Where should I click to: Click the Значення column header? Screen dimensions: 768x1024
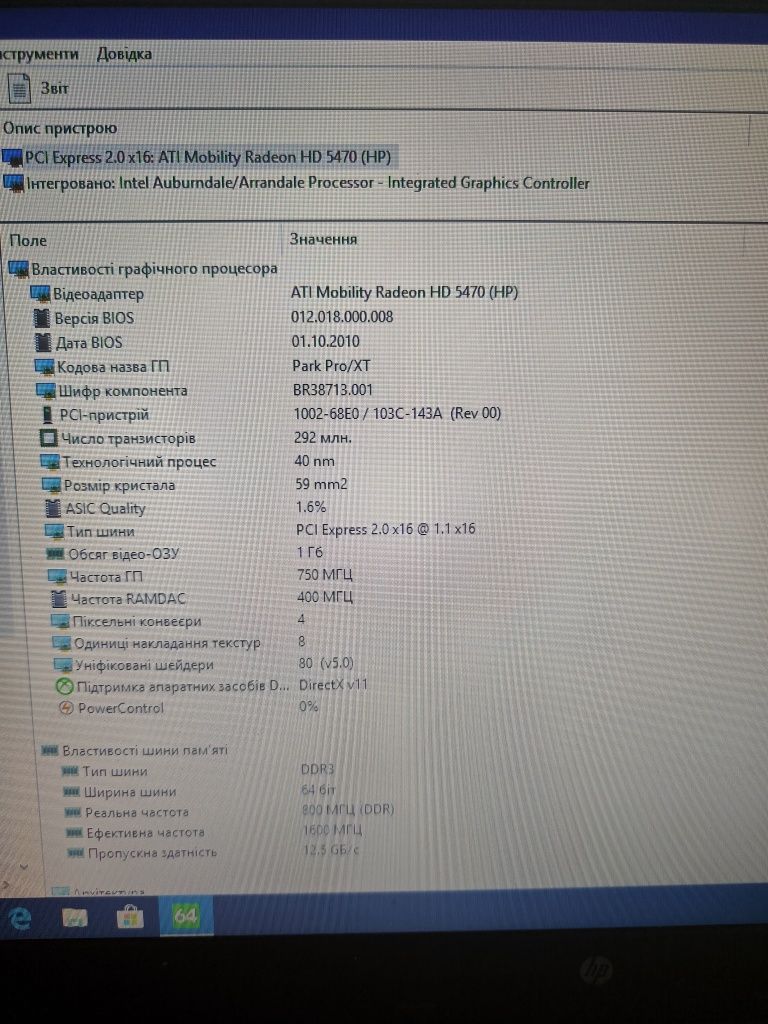click(323, 239)
